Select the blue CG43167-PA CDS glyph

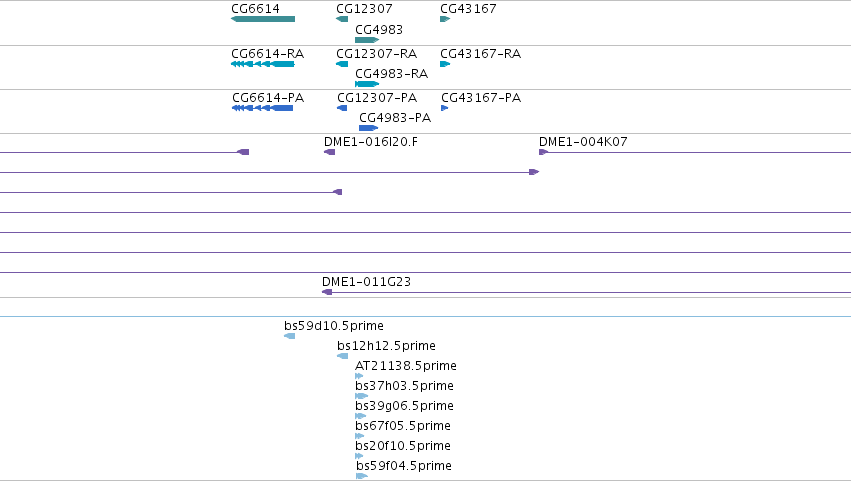pyautogui.click(x=444, y=108)
